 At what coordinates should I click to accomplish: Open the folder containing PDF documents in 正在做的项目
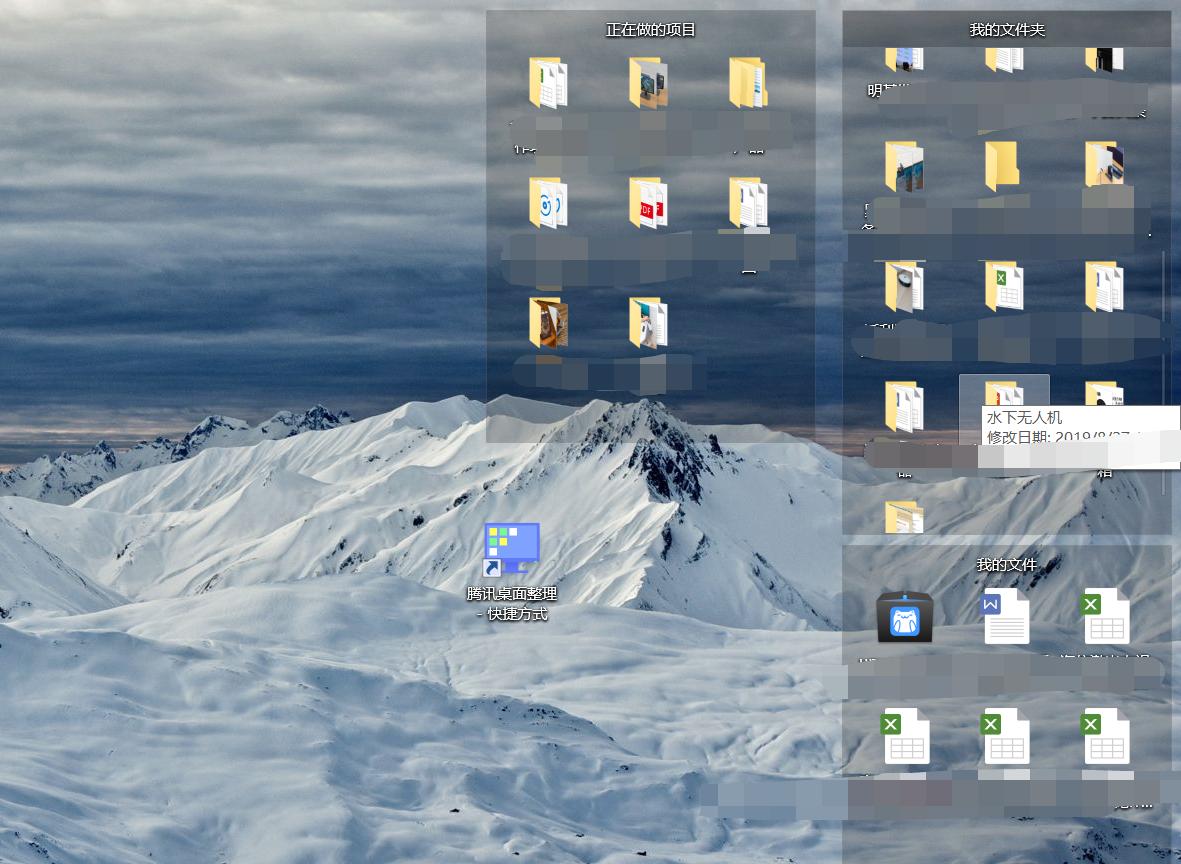pos(648,203)
